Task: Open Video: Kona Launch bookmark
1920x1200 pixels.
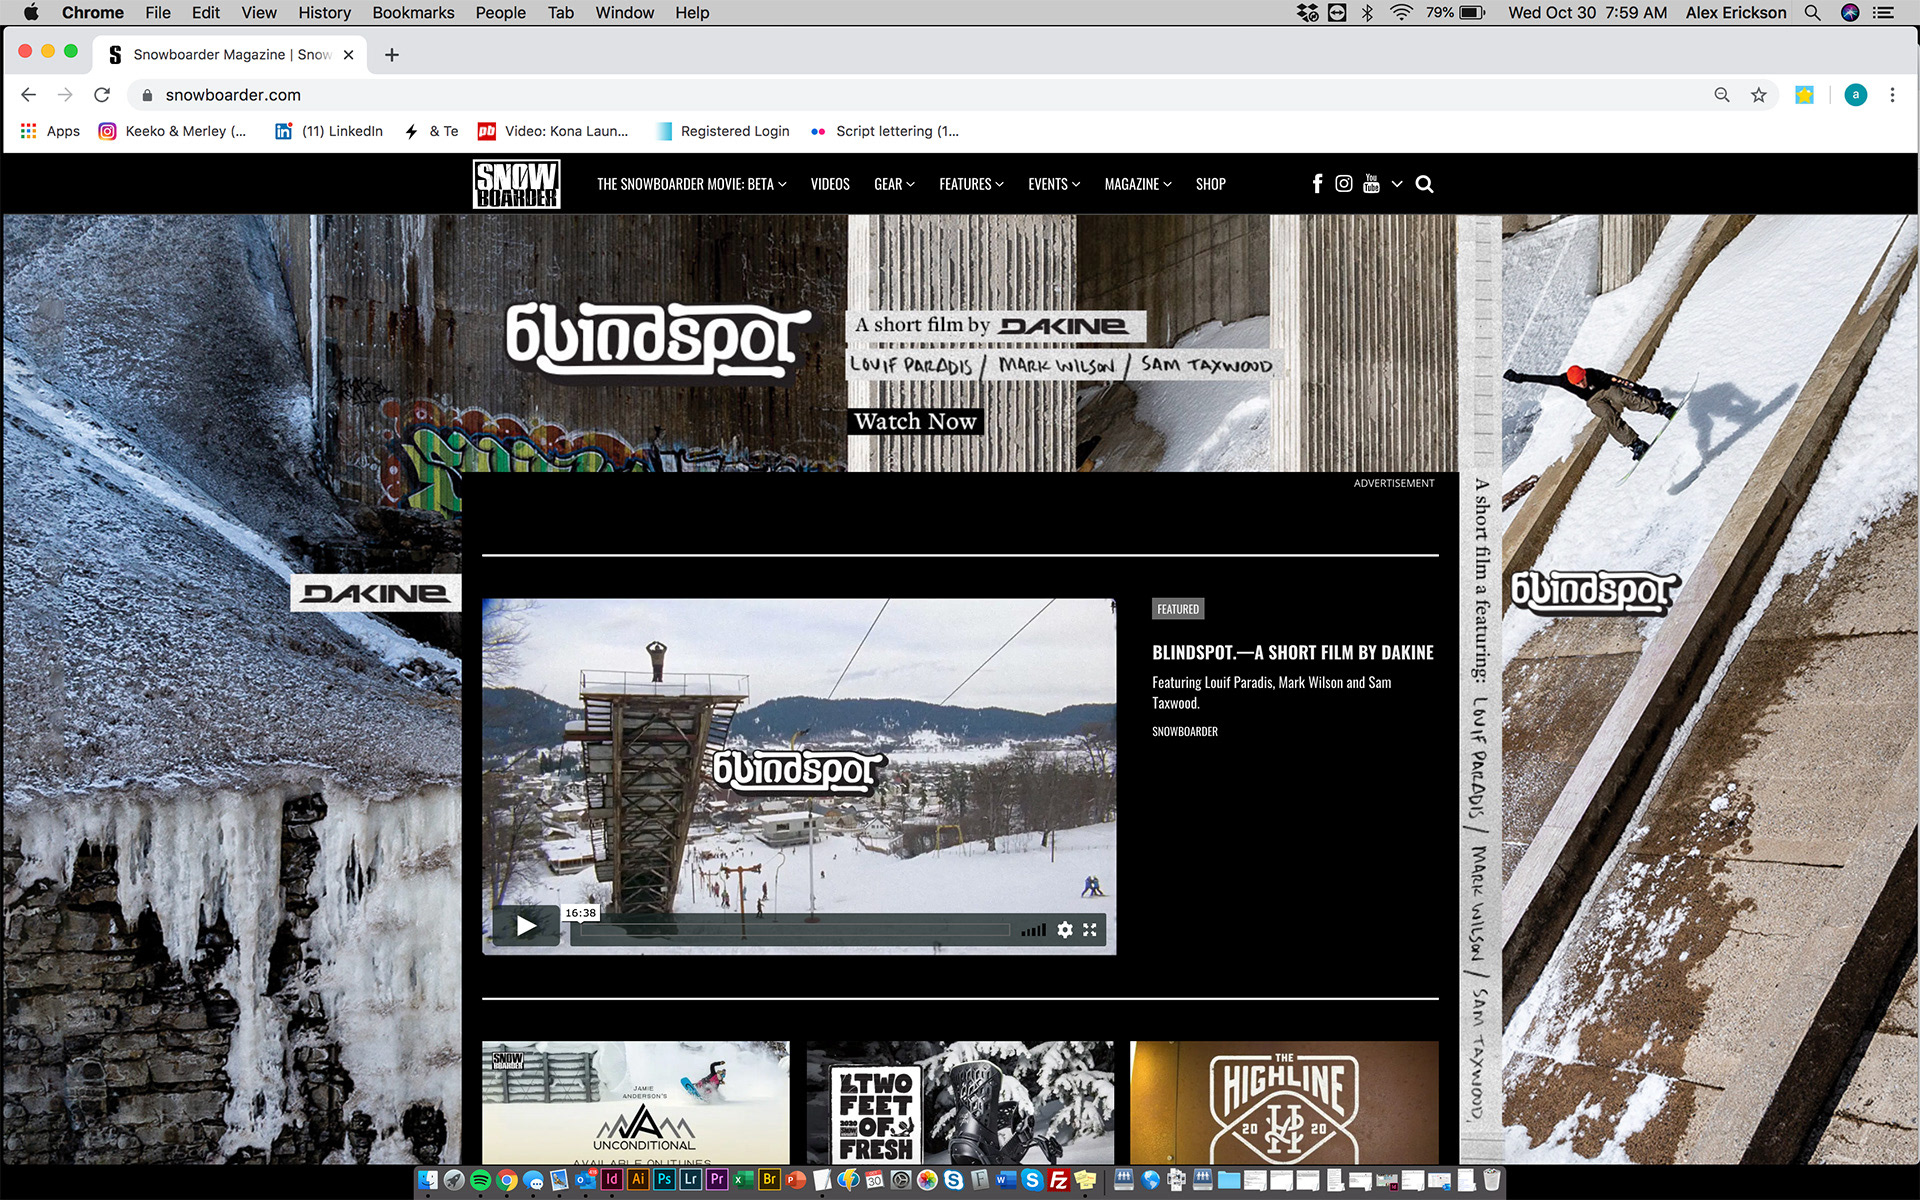Action: 553,131
